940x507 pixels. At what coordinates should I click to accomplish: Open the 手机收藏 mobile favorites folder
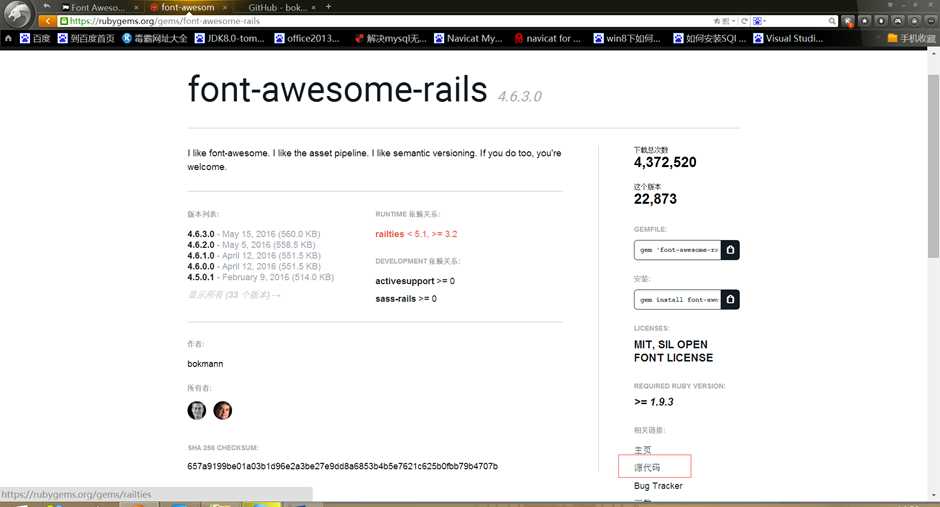click(911, 38)
